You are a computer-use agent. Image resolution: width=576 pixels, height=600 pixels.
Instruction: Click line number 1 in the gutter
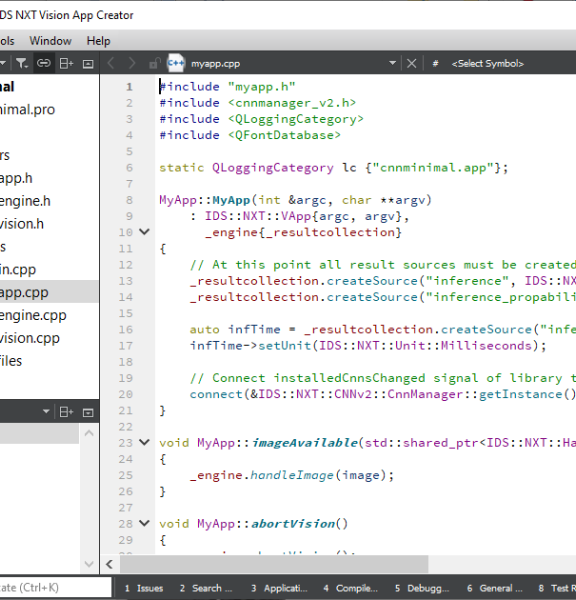[x=129, y=87]
